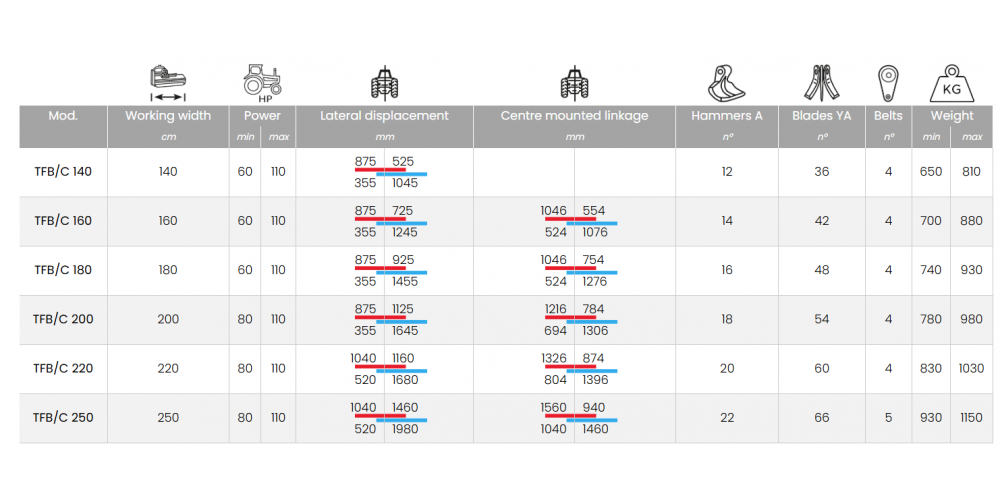Click the belt pulley icon
Viewport: 1000px width, 500px height.
click(888, 82)
